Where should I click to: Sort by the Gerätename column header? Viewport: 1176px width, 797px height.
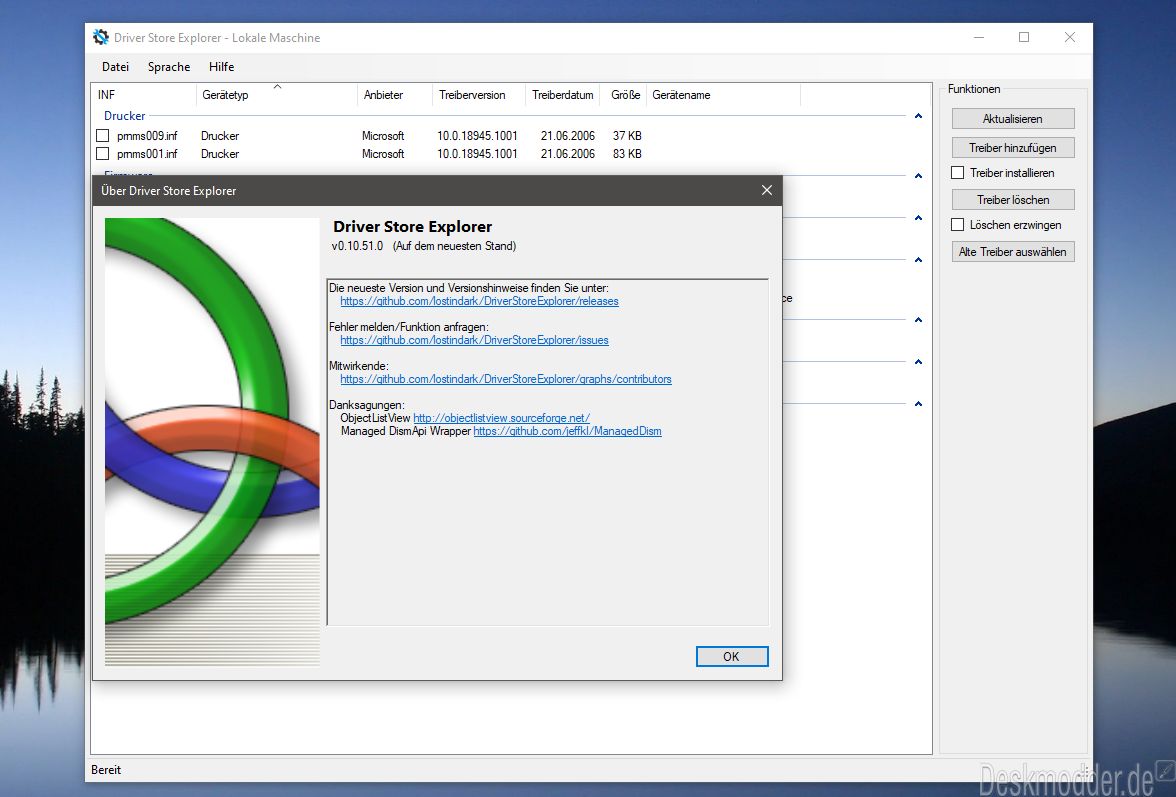point(724,95)
